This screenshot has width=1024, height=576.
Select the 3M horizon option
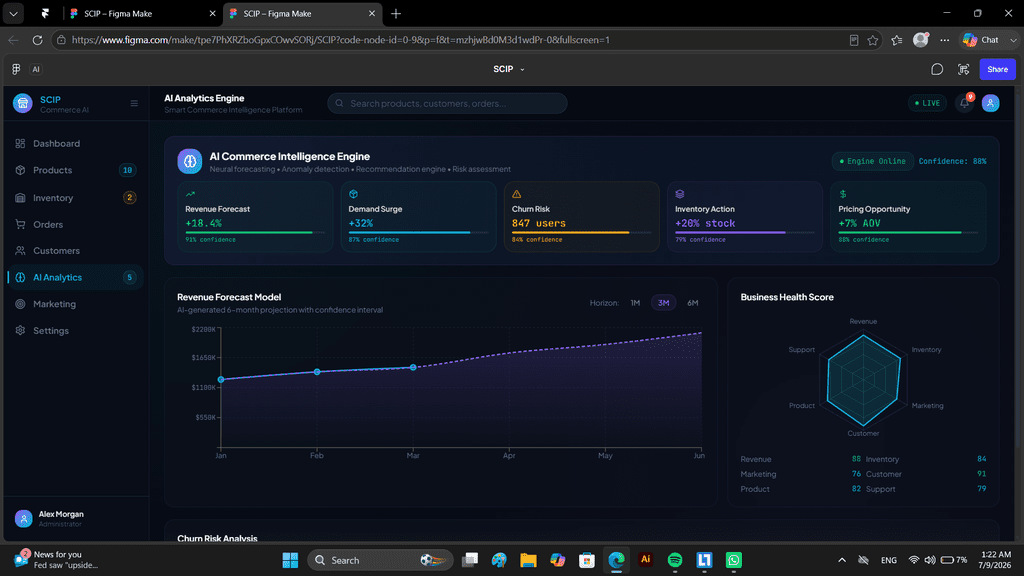coord(664,303)
